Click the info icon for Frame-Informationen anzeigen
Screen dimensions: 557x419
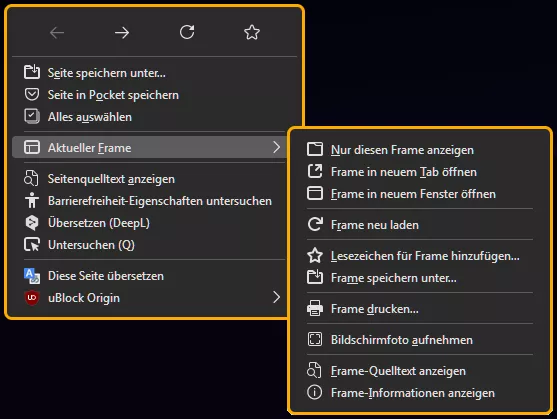point(315,392)
